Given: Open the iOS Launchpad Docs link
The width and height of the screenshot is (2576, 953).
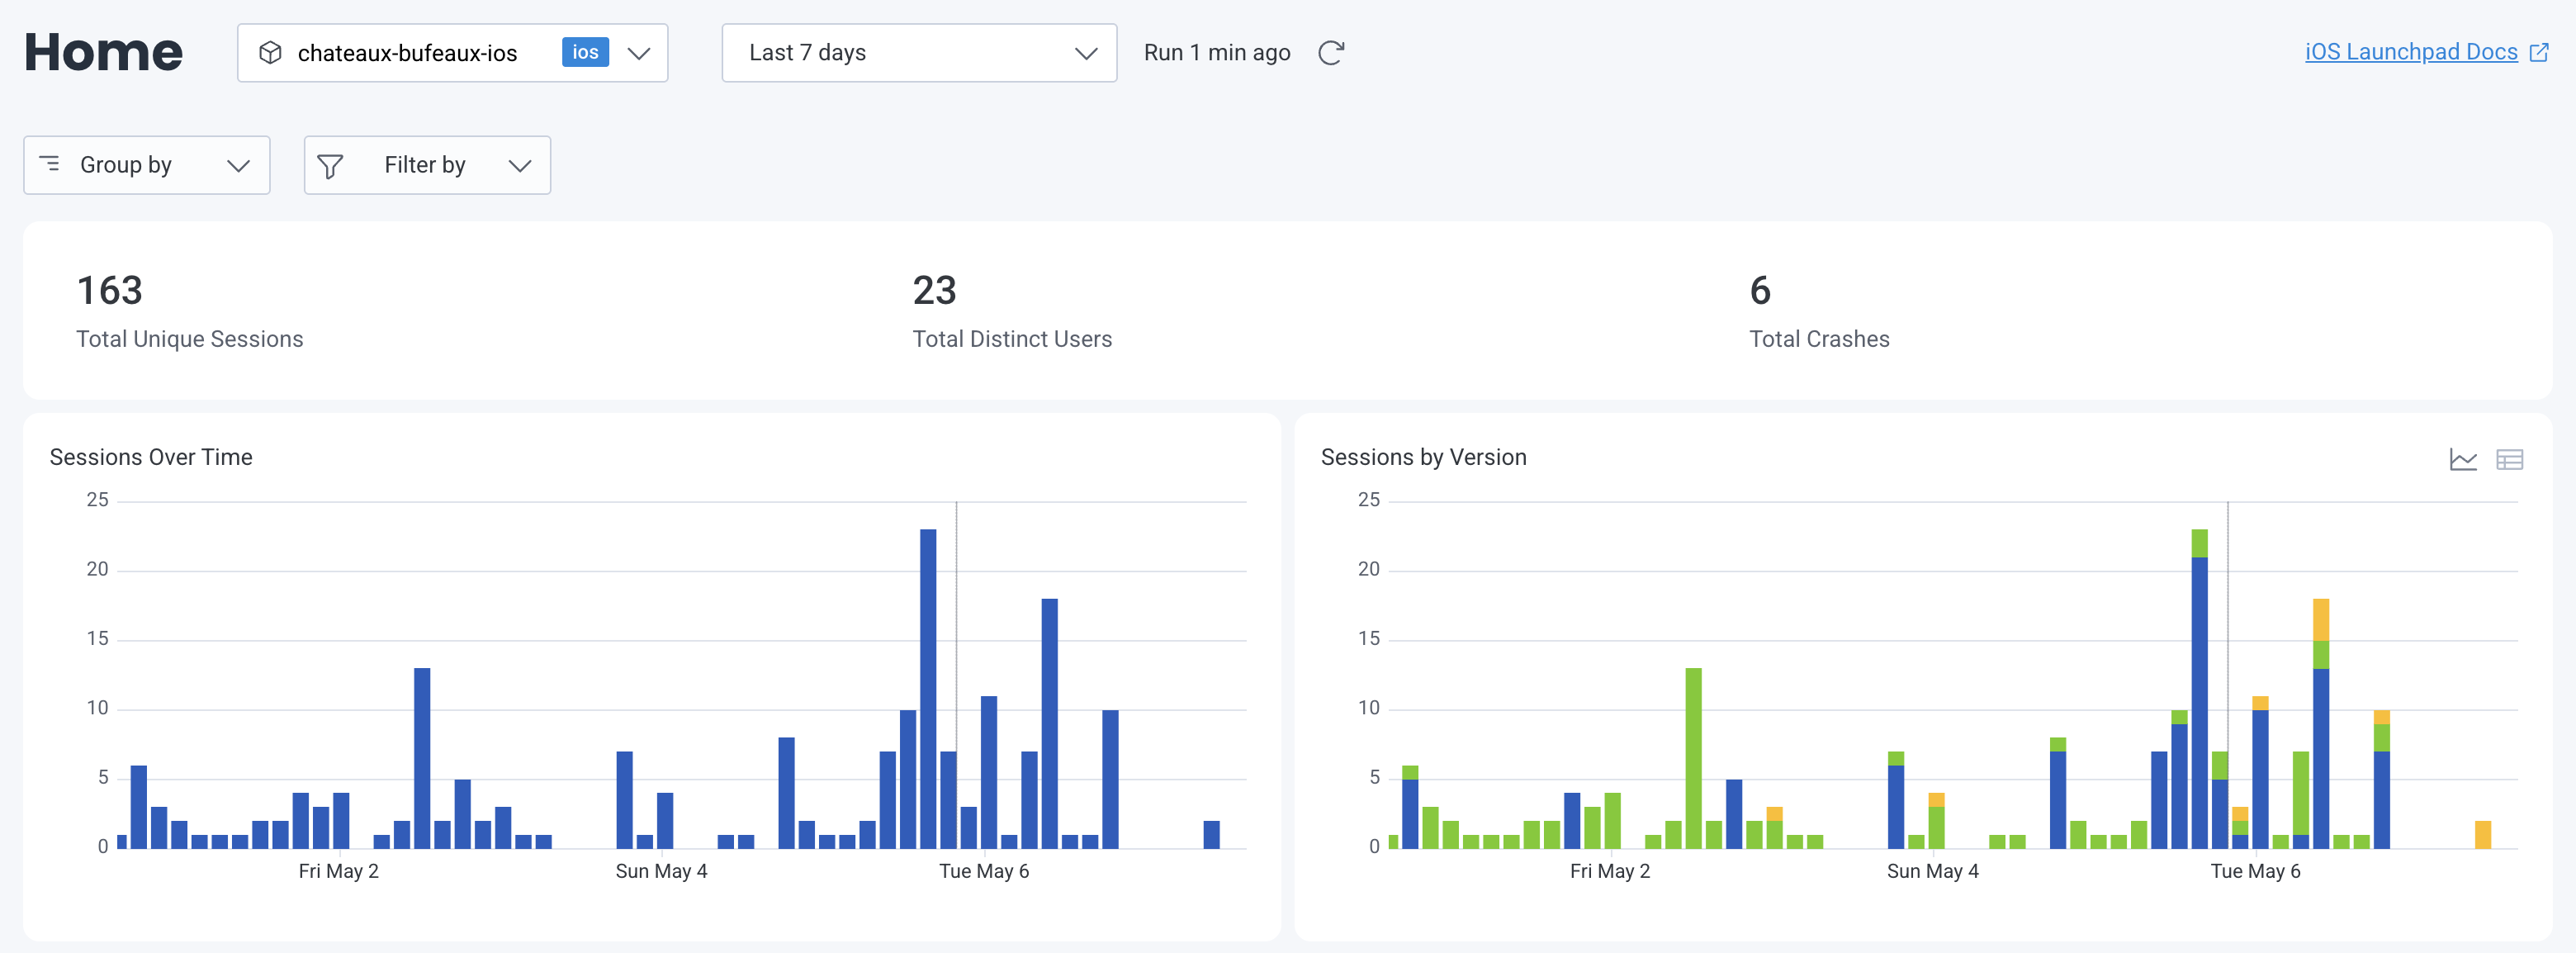Looking at the screenshot, I should (x=2410, y=52).
